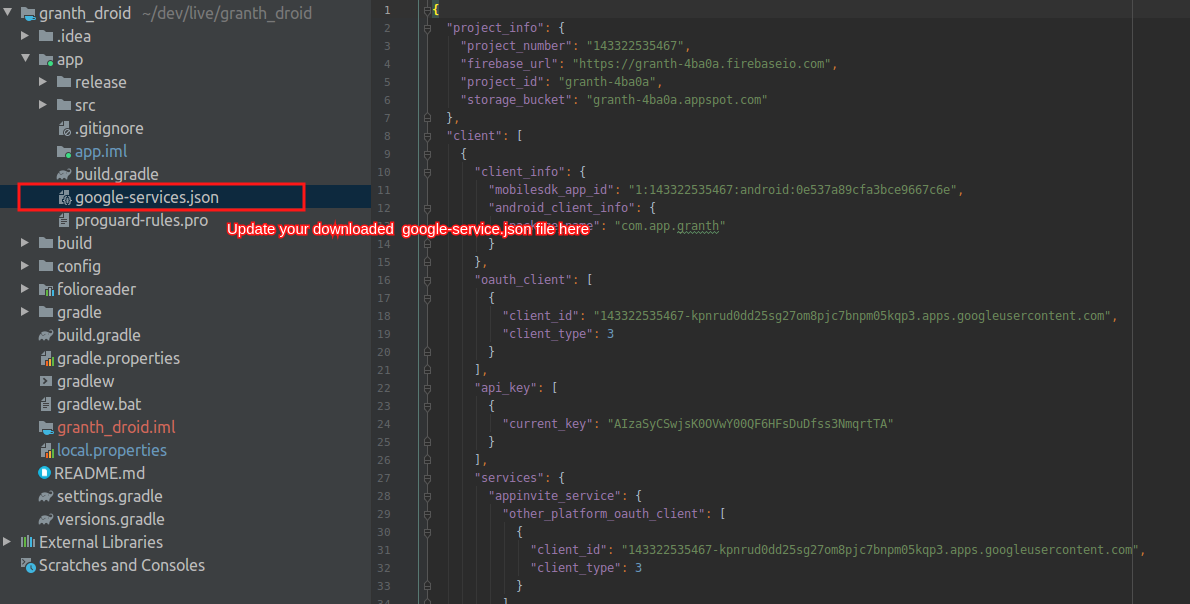
Task: Select granth_droid.iml file
Action: point(115,427)
